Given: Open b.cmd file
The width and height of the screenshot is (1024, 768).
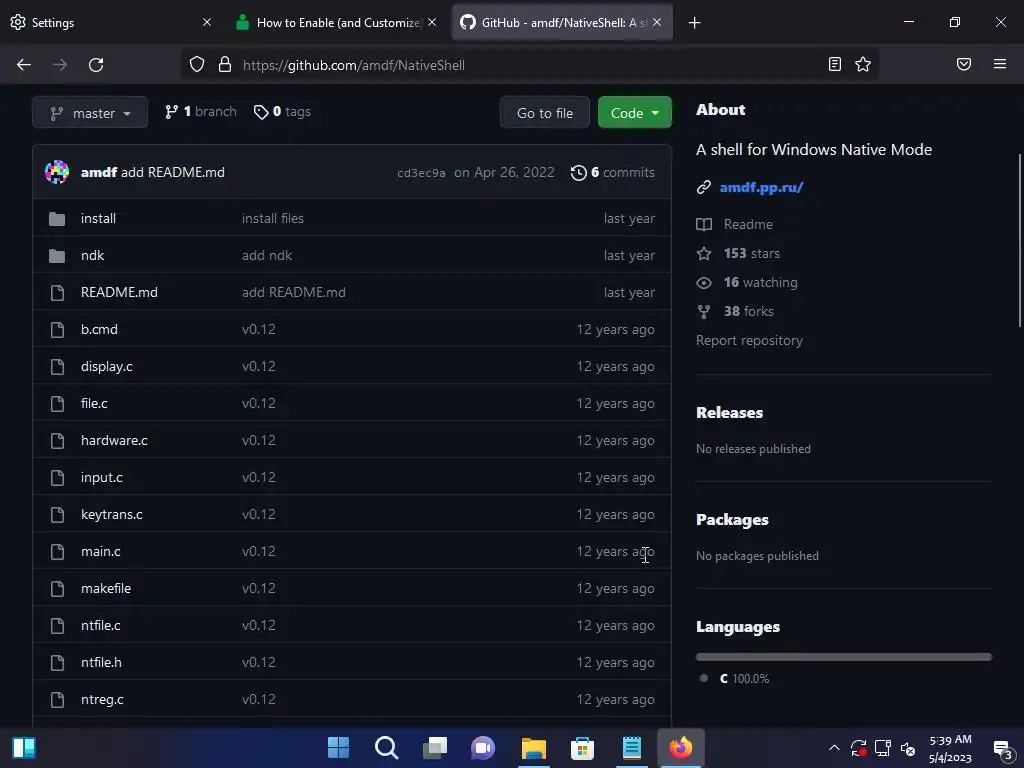Looking at the screenshot, I should coord(99,329).
